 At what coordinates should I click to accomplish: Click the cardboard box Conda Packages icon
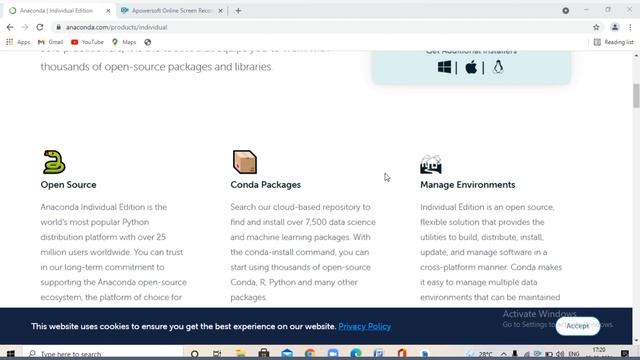coord(244,162)
